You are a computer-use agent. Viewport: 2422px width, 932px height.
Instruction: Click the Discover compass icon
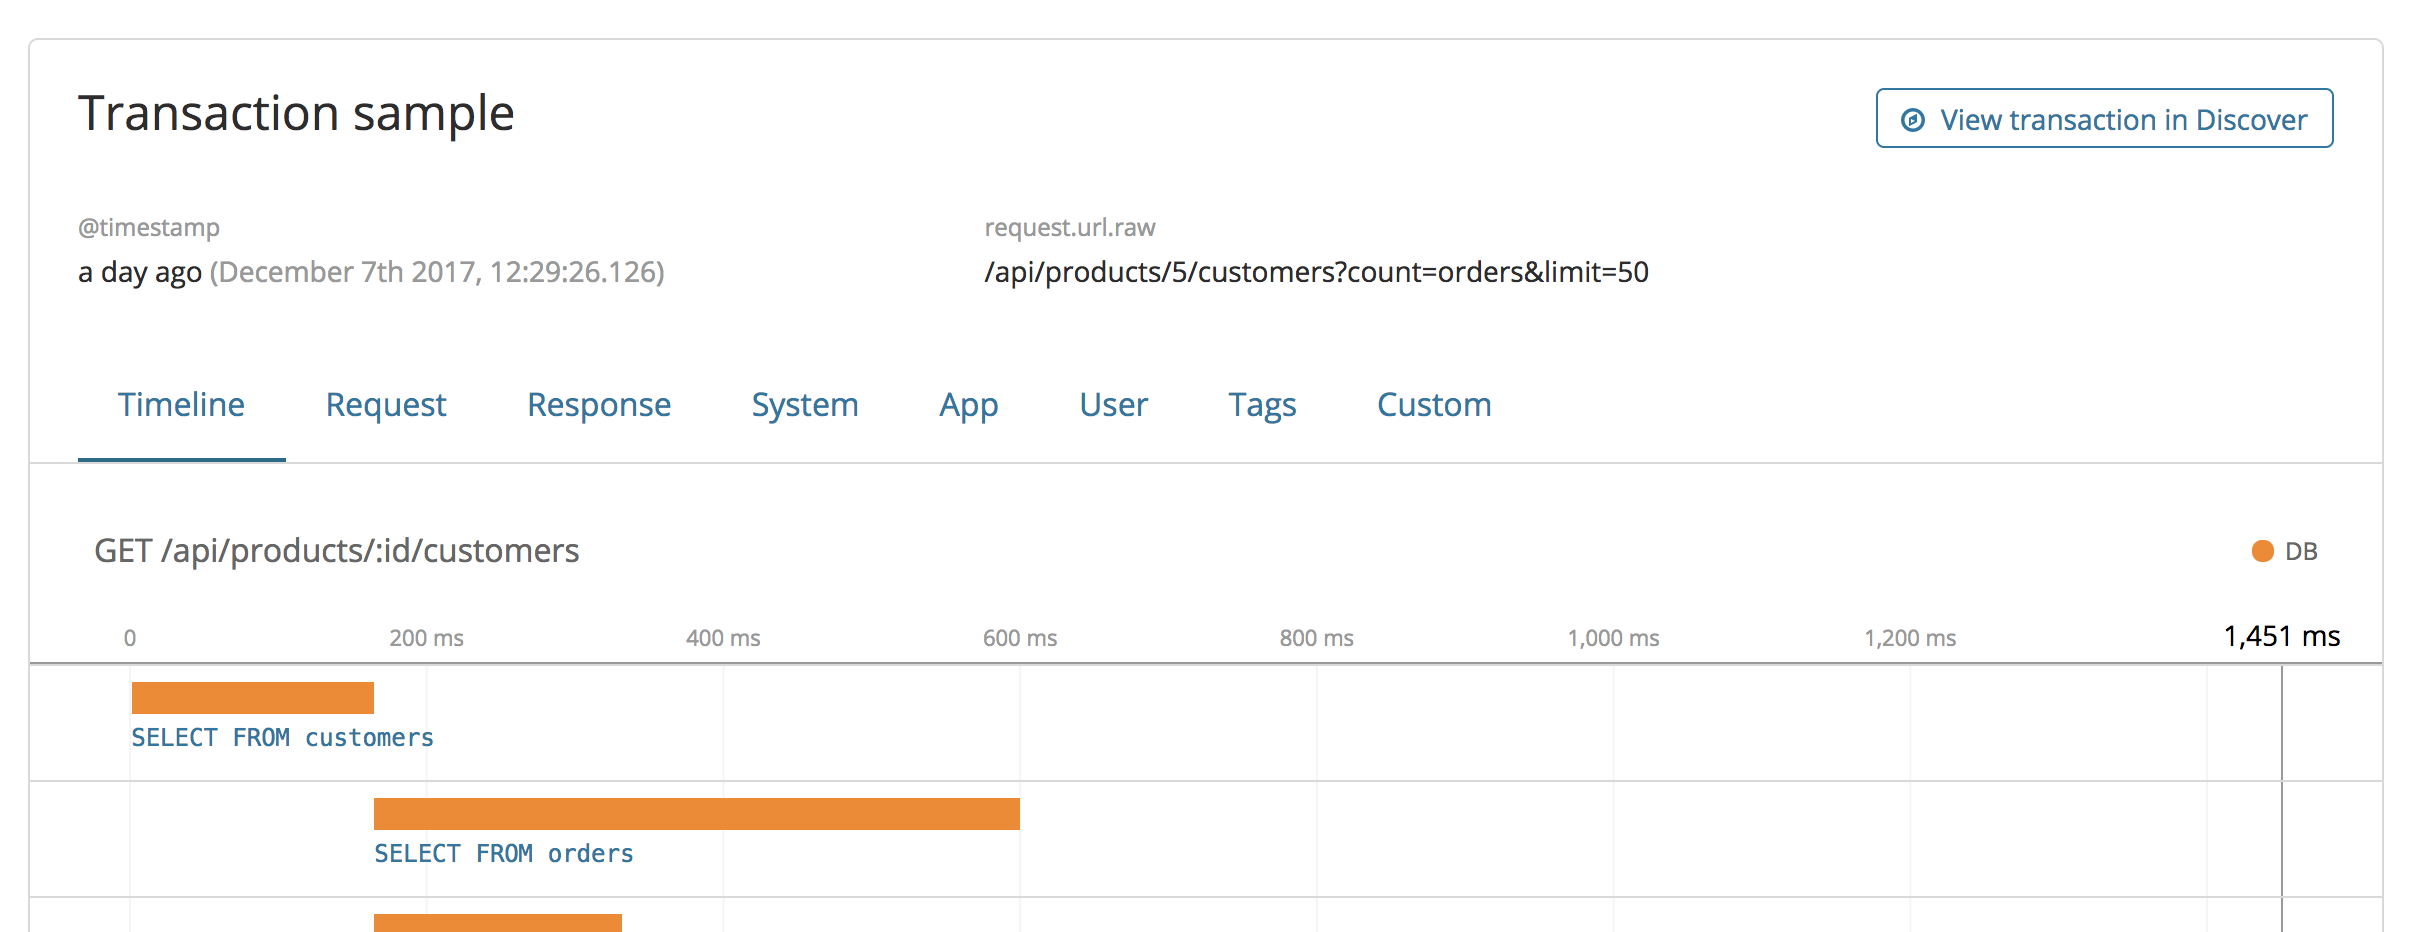point(1913,119)
